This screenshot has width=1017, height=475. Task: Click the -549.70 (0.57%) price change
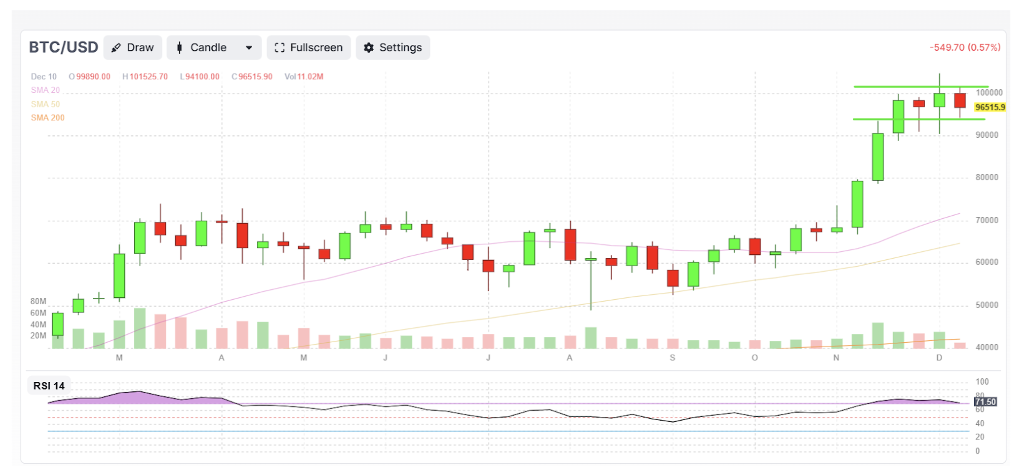click(967, 47)
